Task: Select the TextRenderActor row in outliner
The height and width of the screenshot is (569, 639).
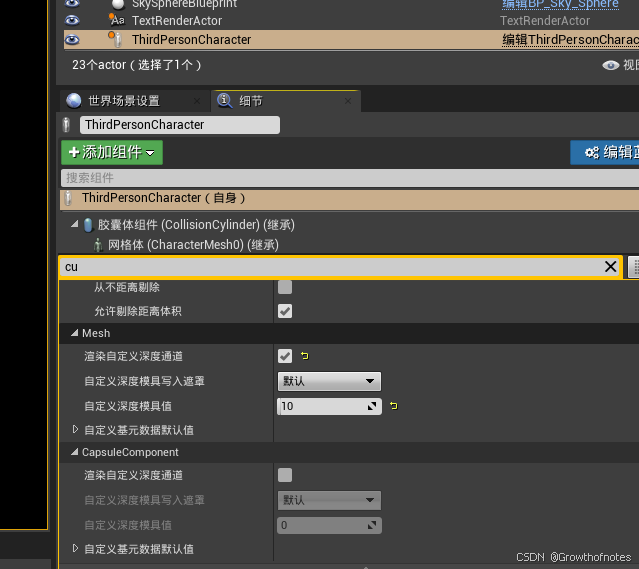Action: pos(351,20)
